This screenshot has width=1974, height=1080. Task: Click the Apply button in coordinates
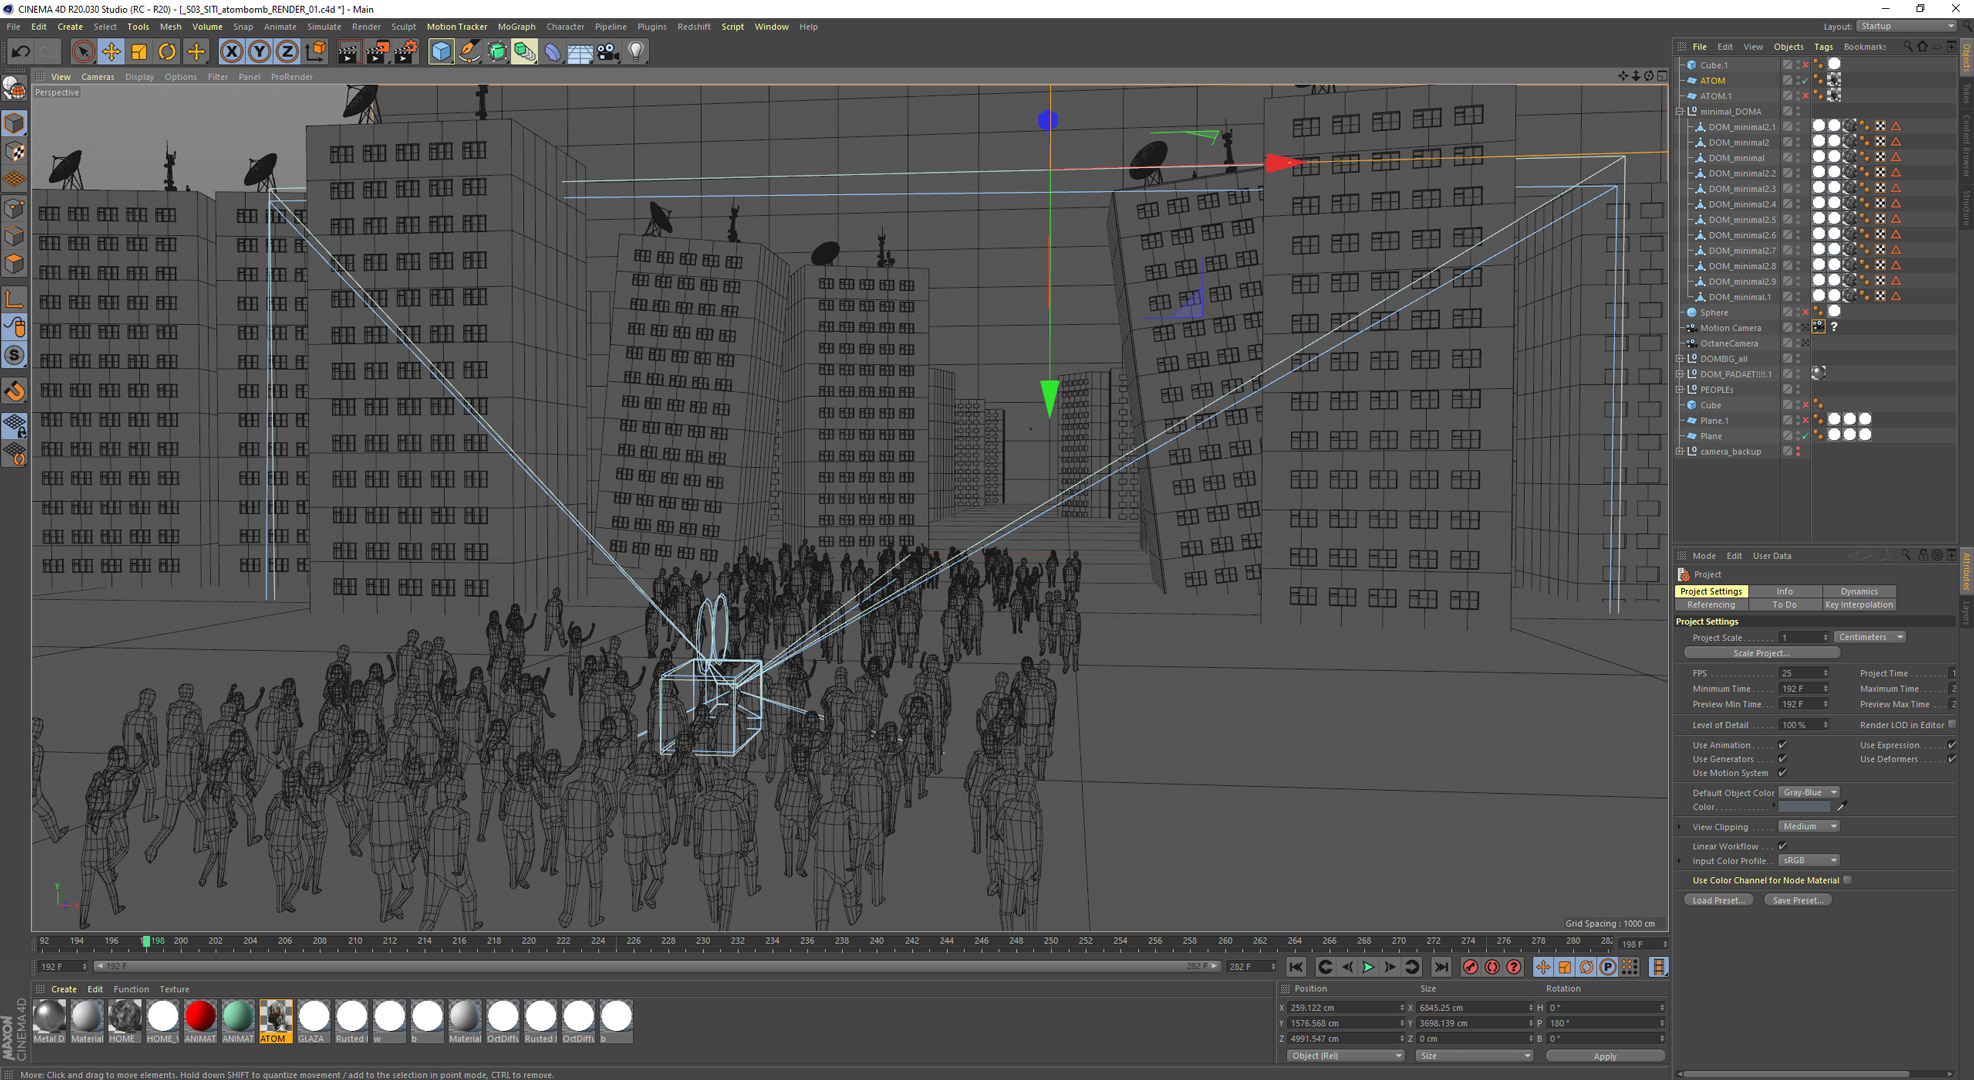coord(1604,1056)
